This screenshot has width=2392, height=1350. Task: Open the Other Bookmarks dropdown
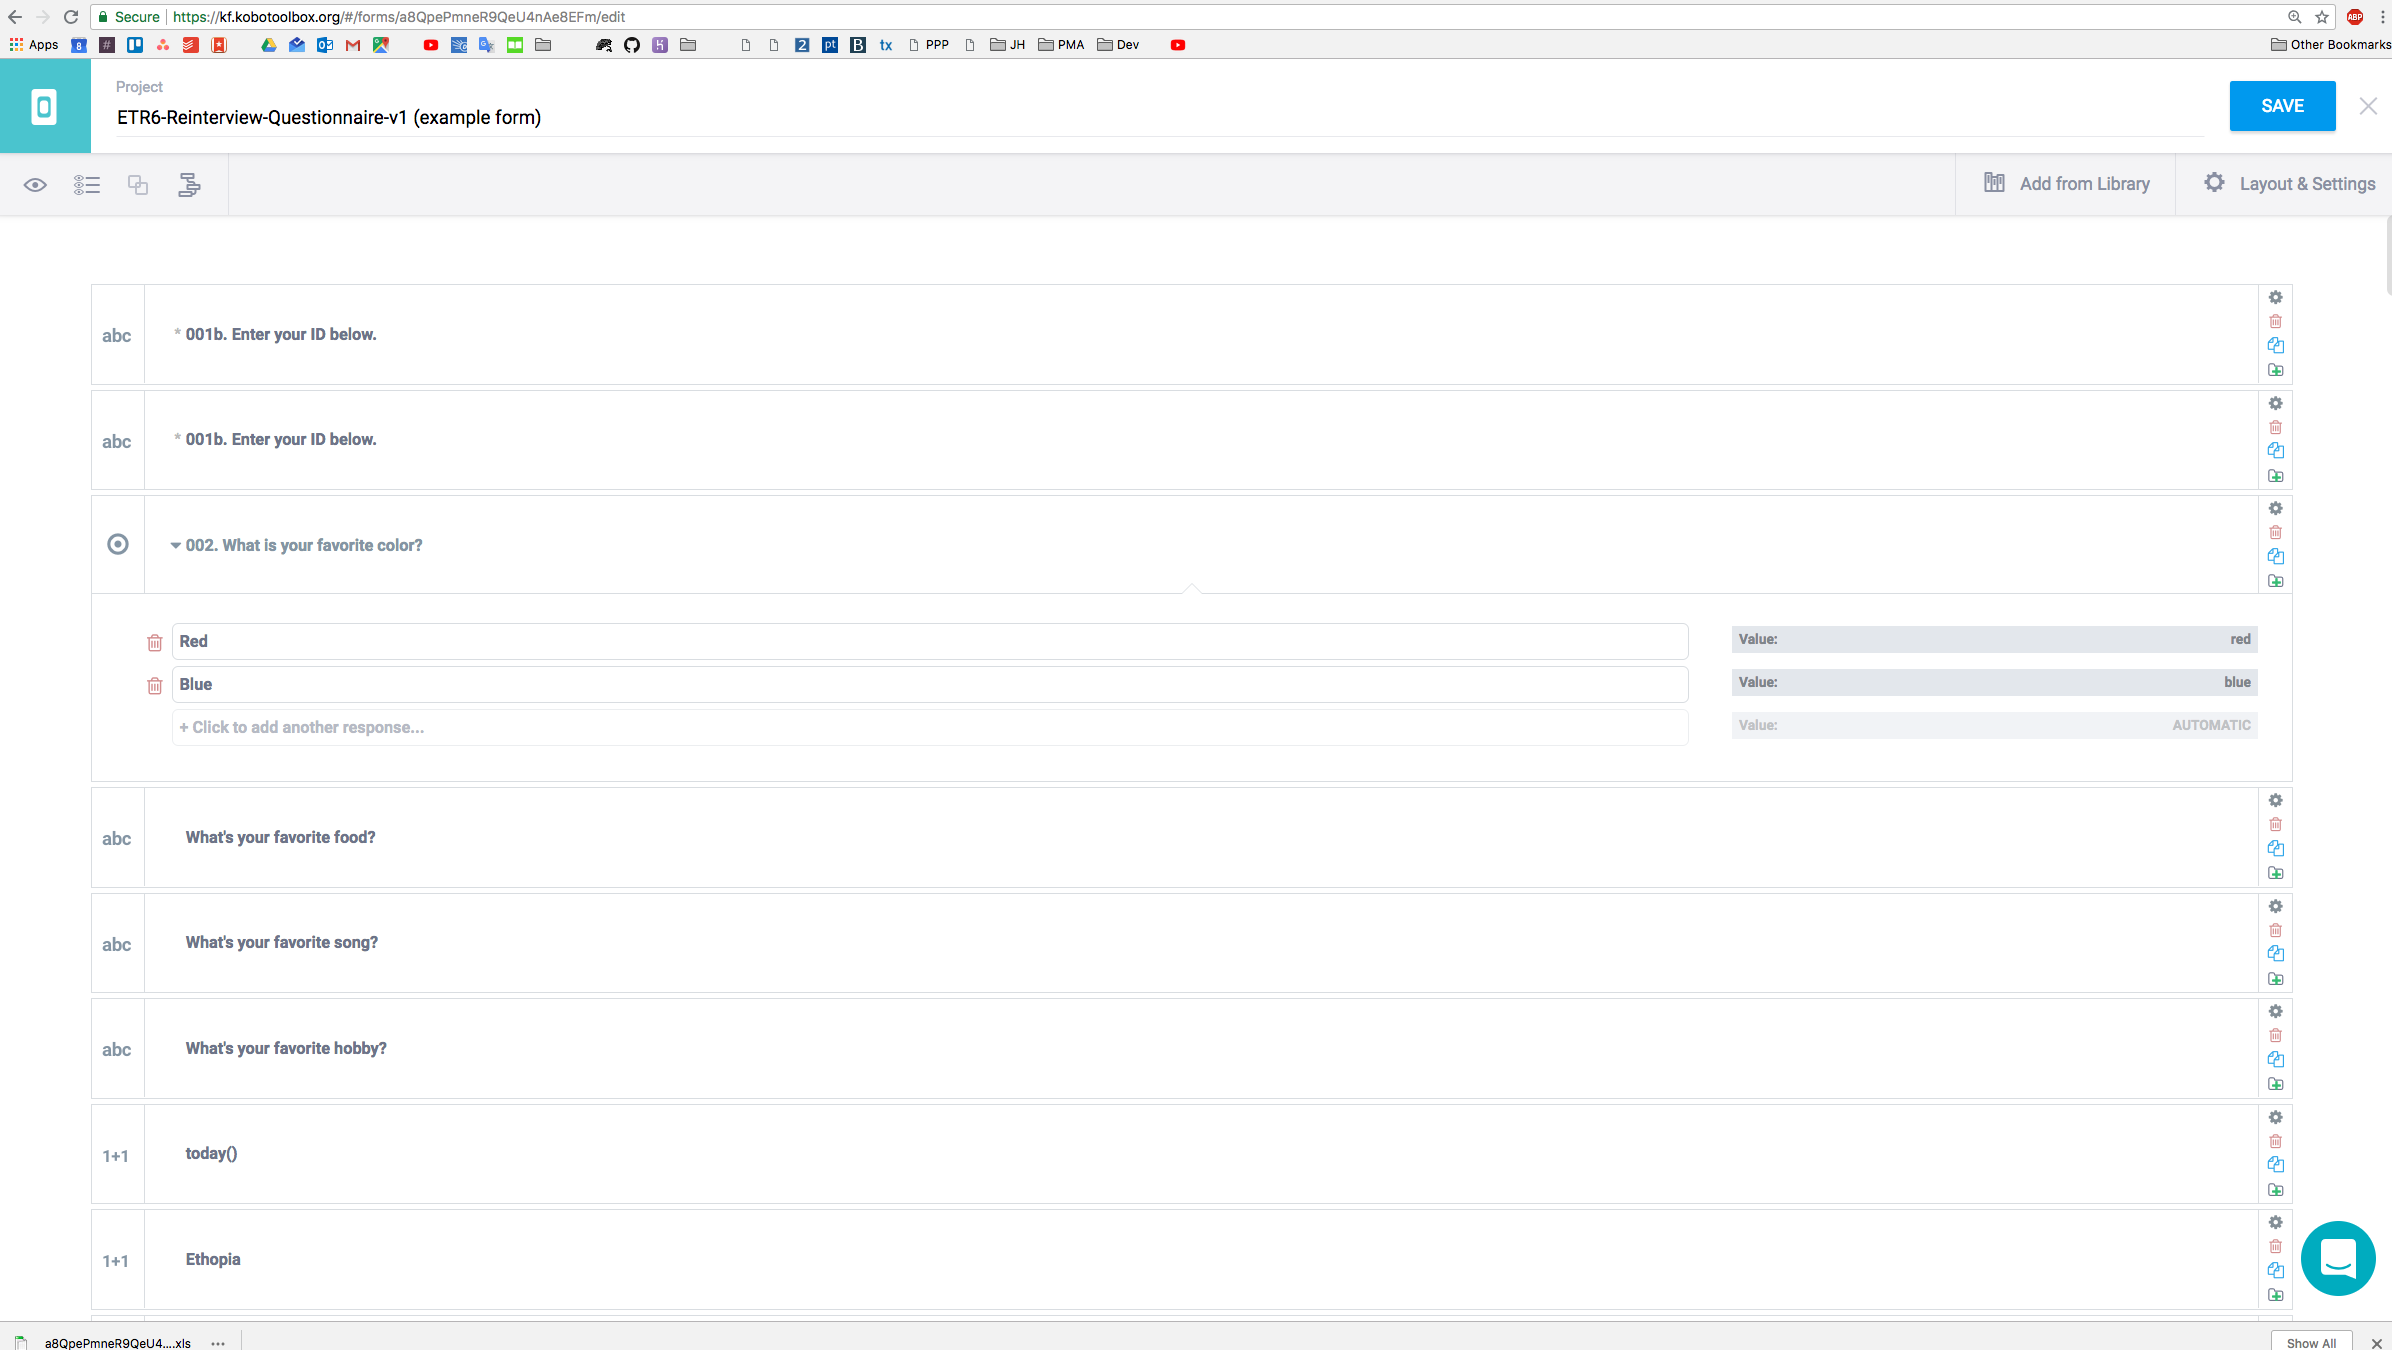click(x=2331, y=45)
